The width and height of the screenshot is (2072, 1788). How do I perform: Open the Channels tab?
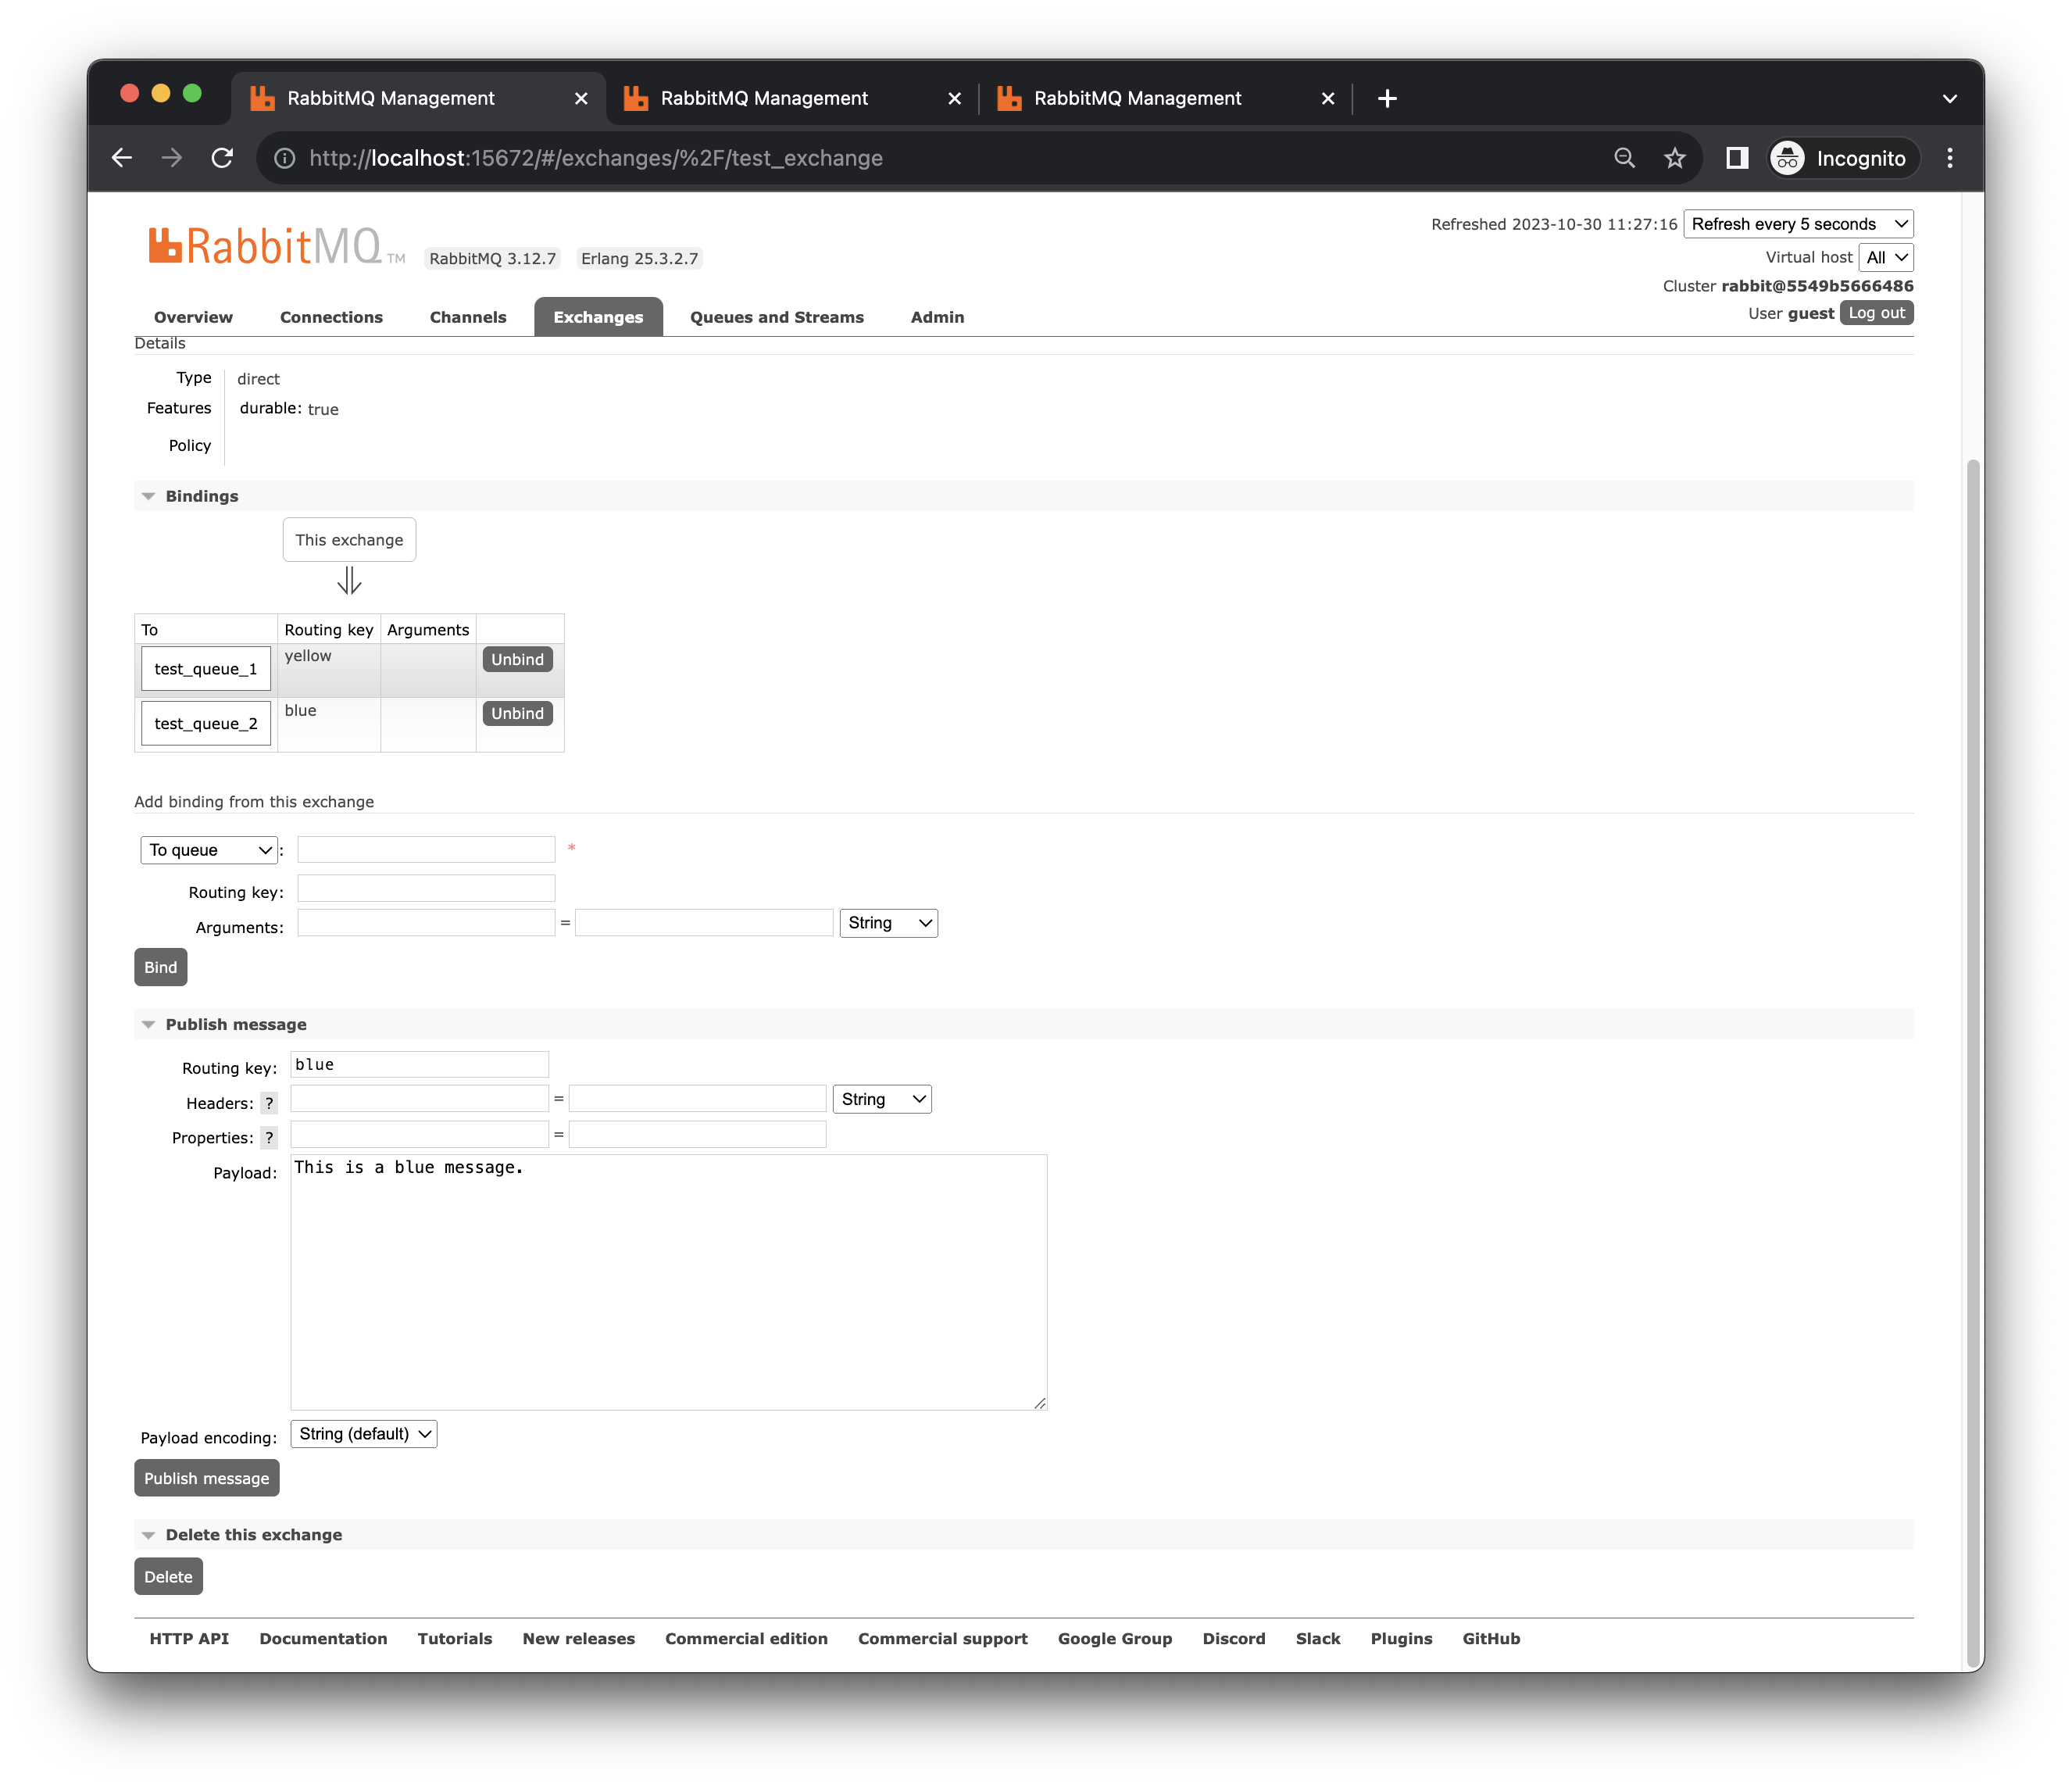click(x=468, y=317)
